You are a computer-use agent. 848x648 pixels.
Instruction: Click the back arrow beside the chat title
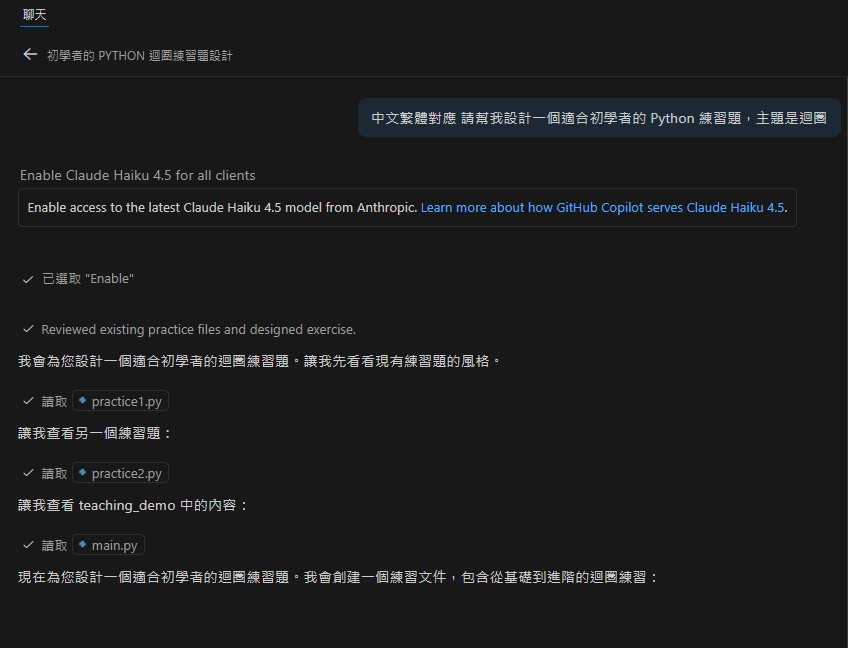click(x=30, y=55)
